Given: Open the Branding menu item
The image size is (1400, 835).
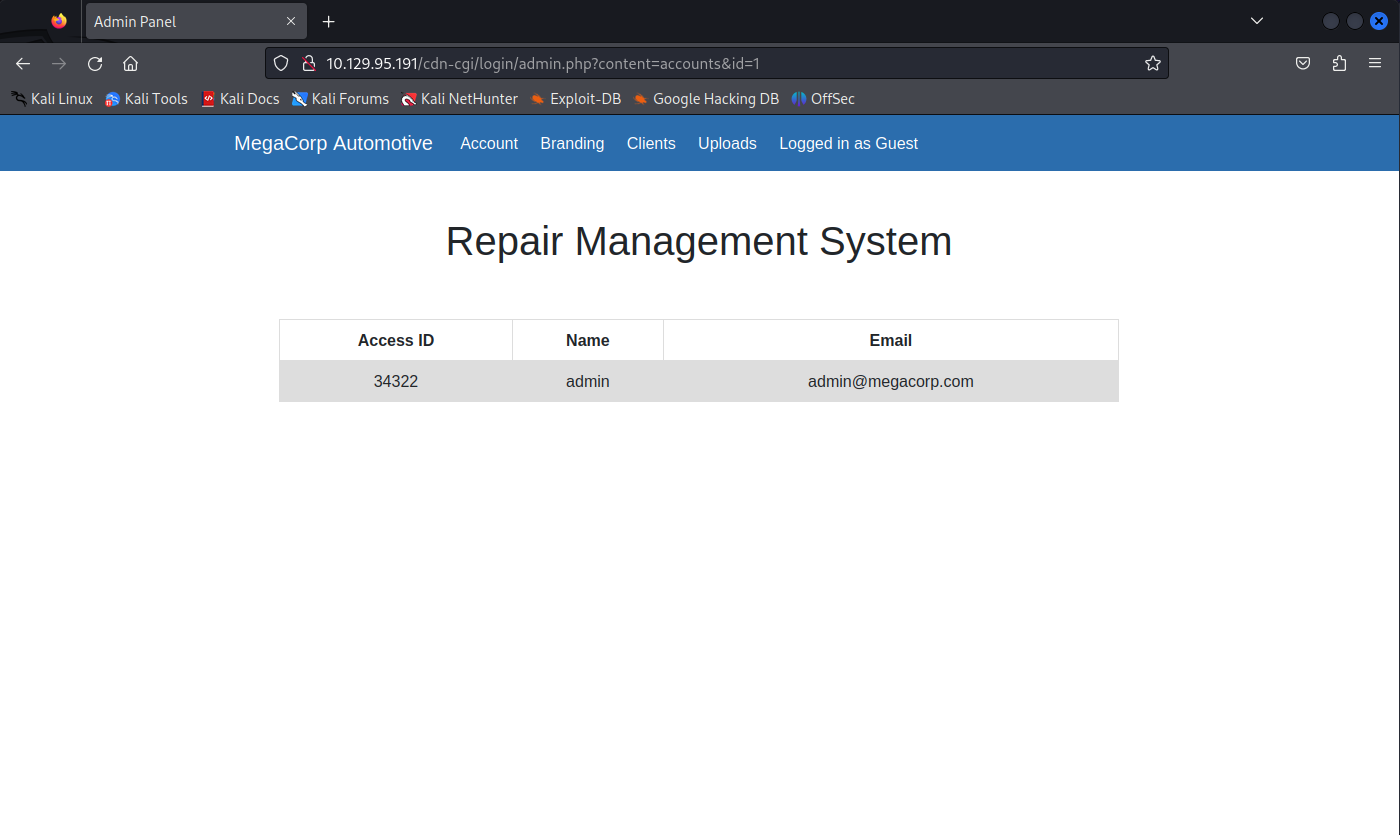Looking at the screenshot, I should 572,143.
